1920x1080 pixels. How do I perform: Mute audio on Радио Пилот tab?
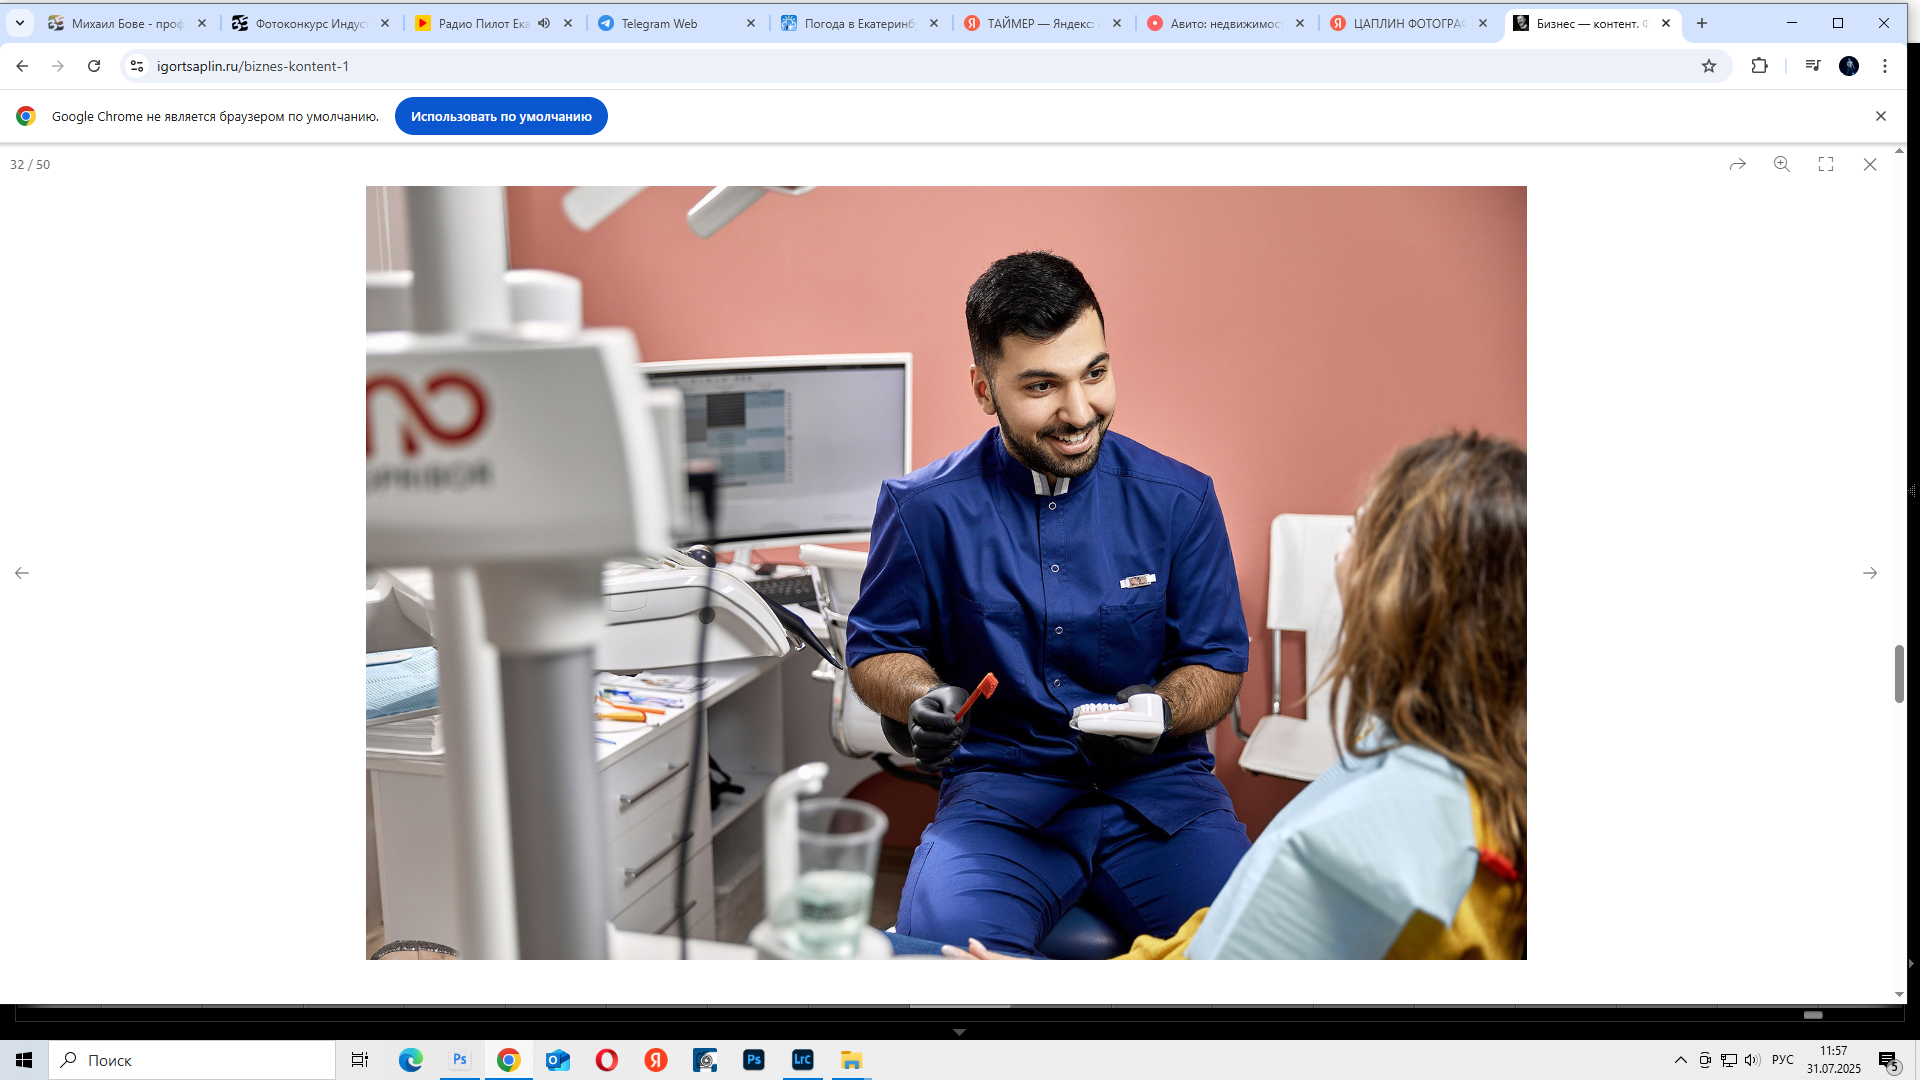point(544,23)
